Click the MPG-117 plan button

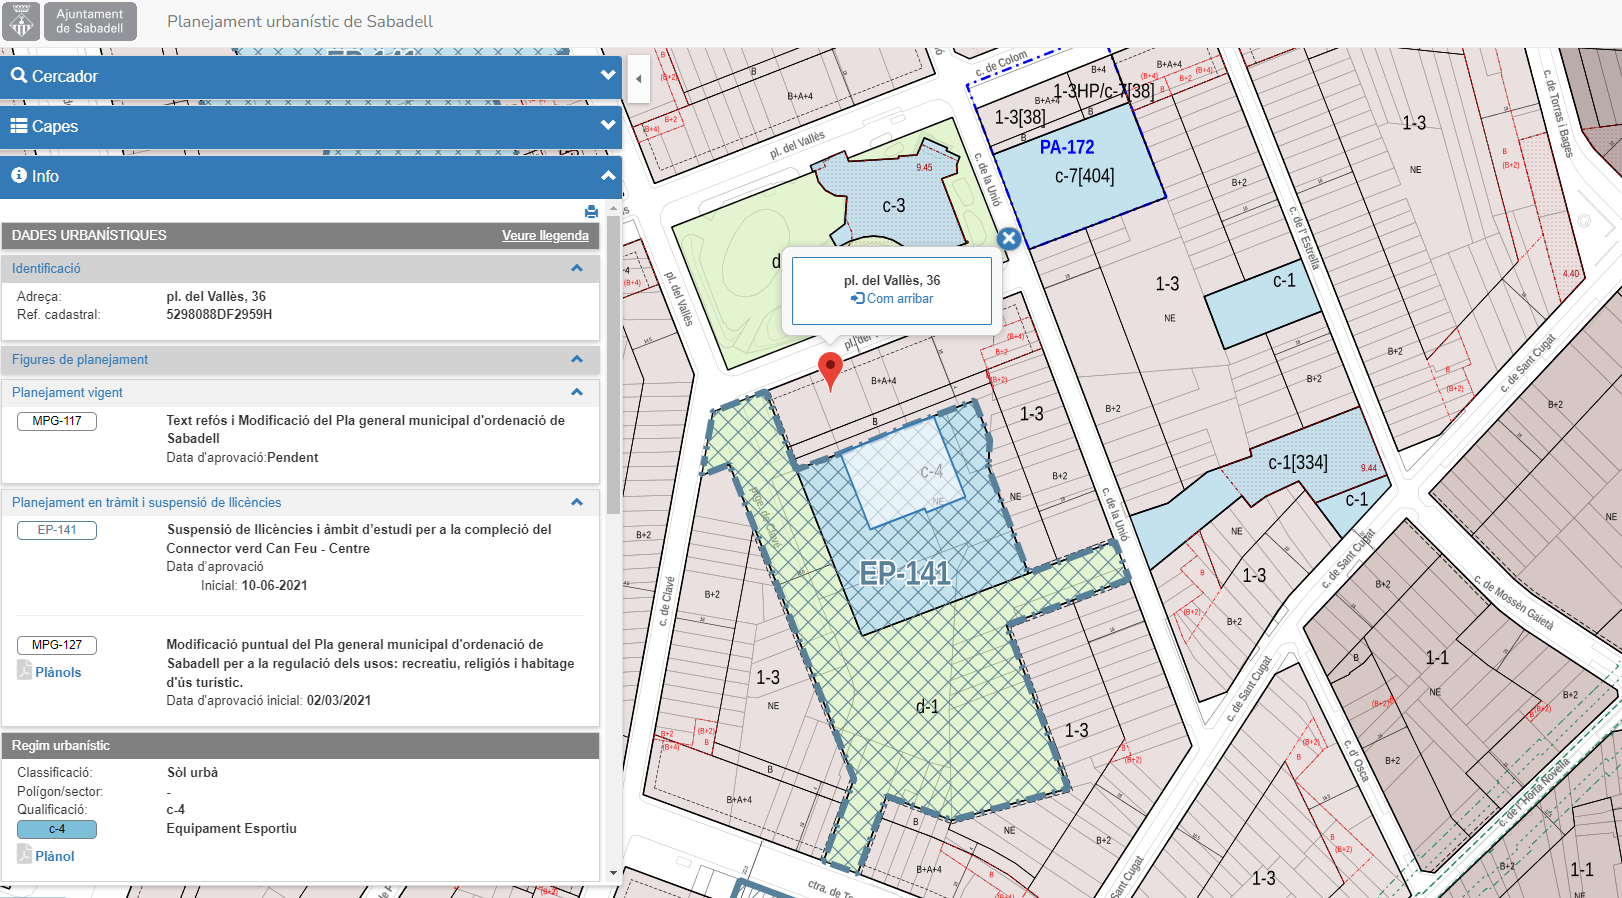click(57, 421)
